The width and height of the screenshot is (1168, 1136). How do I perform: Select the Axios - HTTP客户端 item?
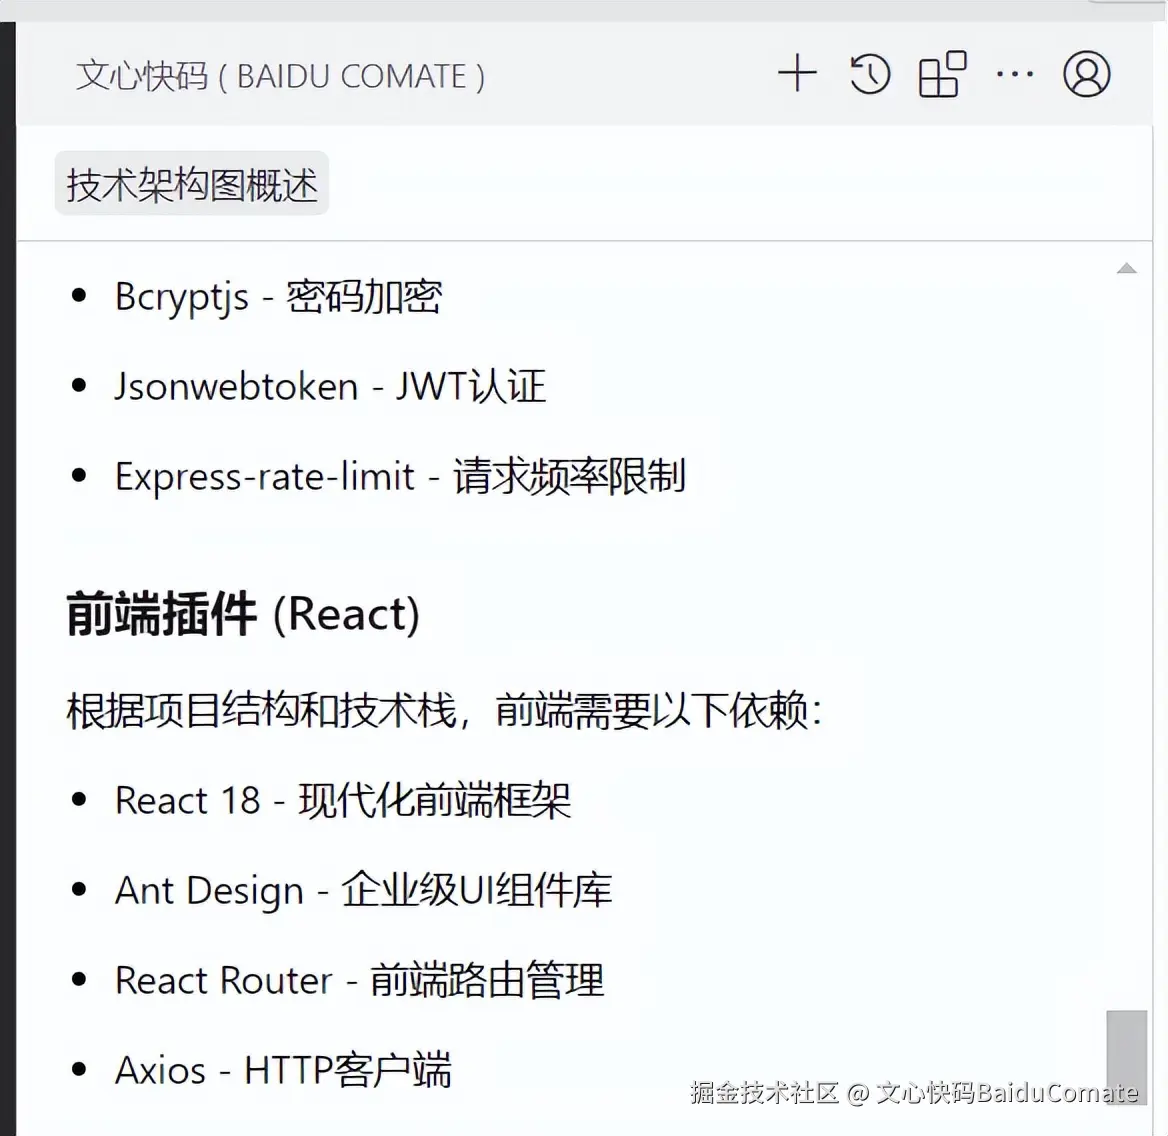283,1070
